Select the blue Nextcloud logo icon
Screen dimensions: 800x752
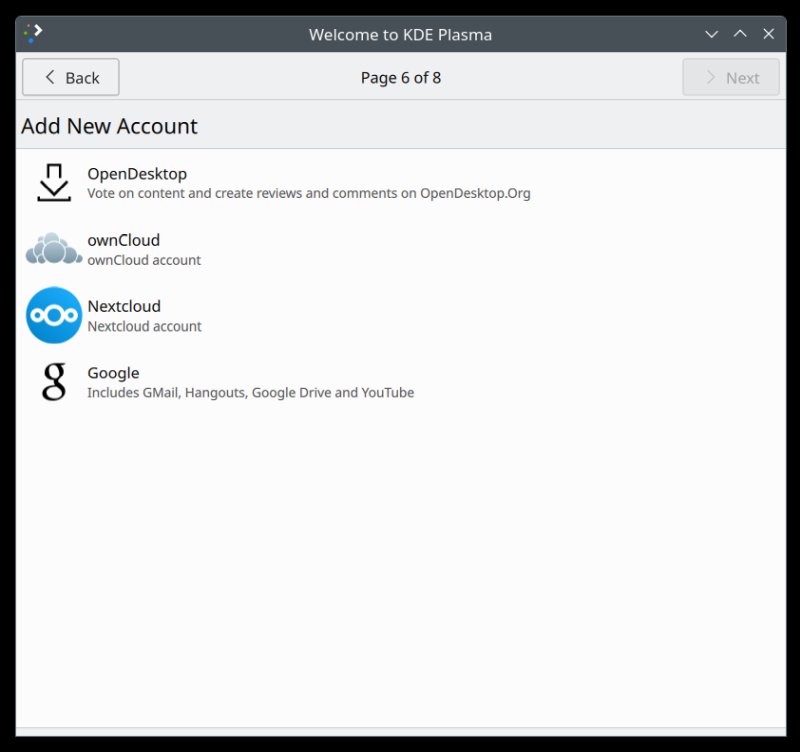(53, 315)
